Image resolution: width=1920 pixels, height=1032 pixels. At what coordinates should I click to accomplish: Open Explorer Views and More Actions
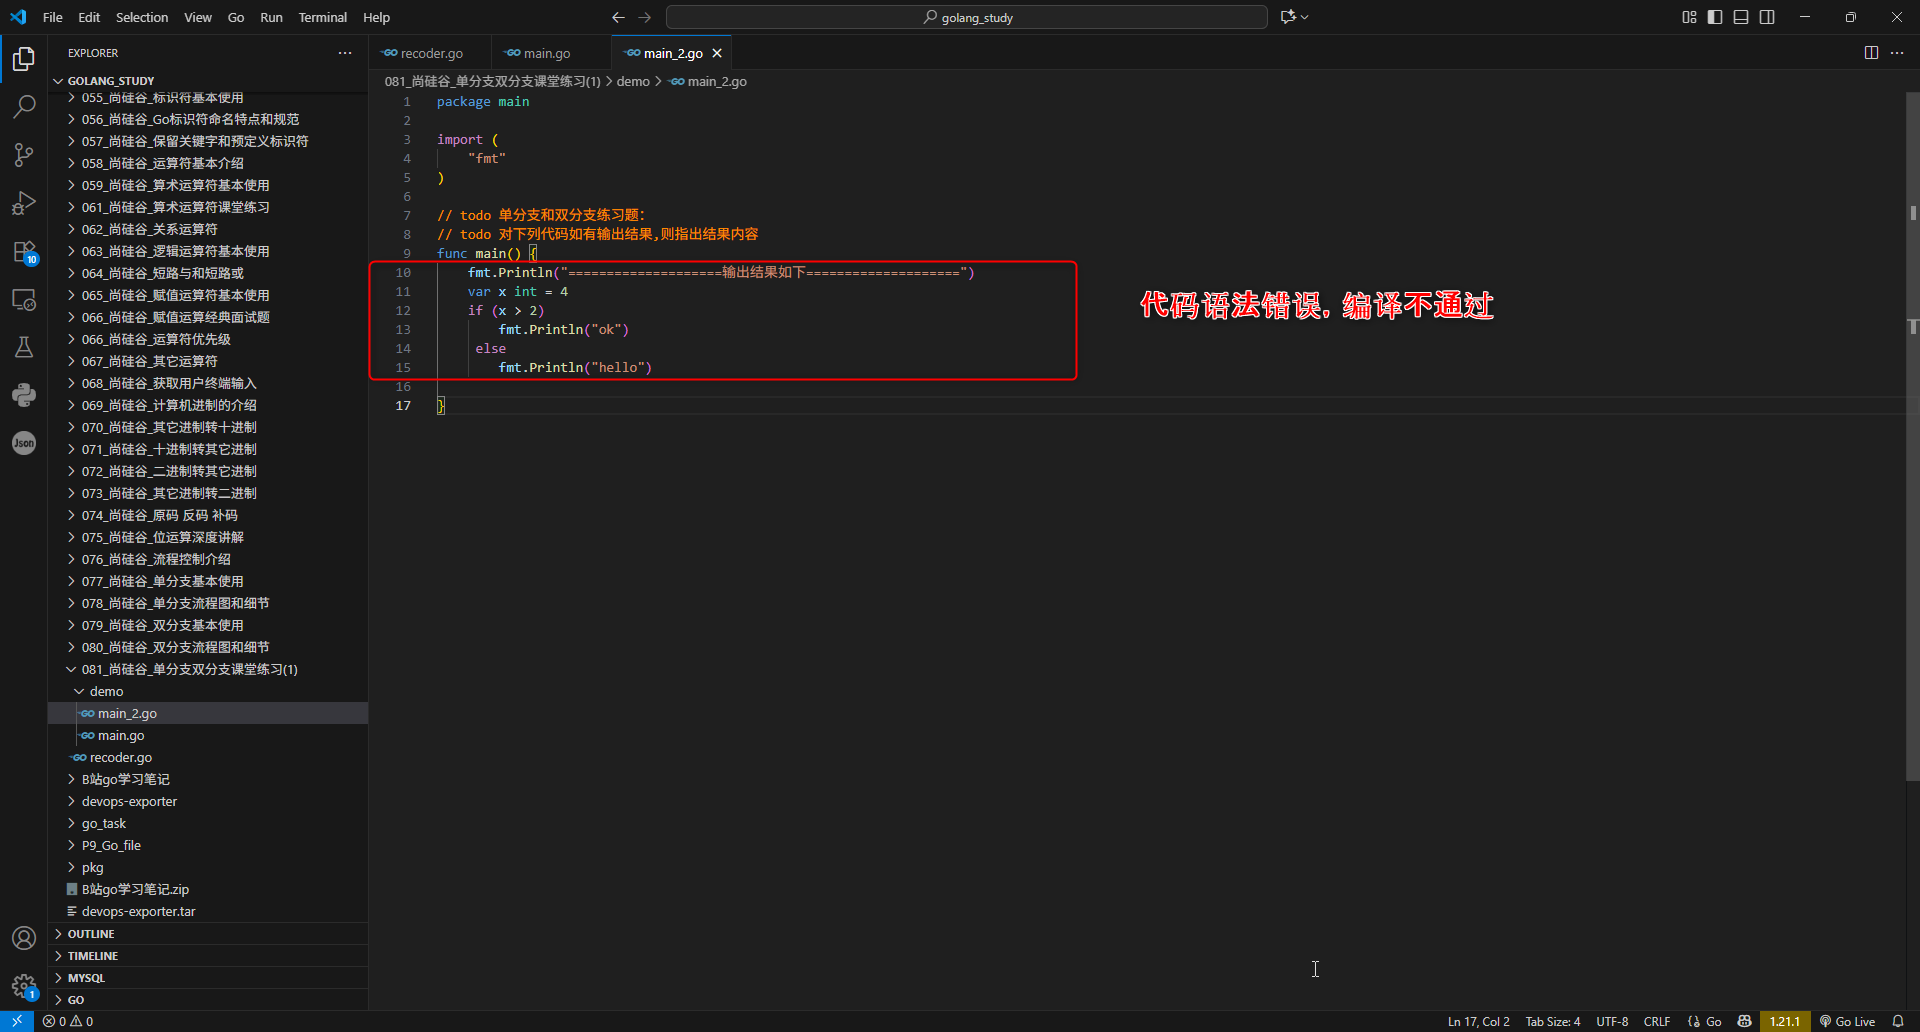click(x=345, y=53)
